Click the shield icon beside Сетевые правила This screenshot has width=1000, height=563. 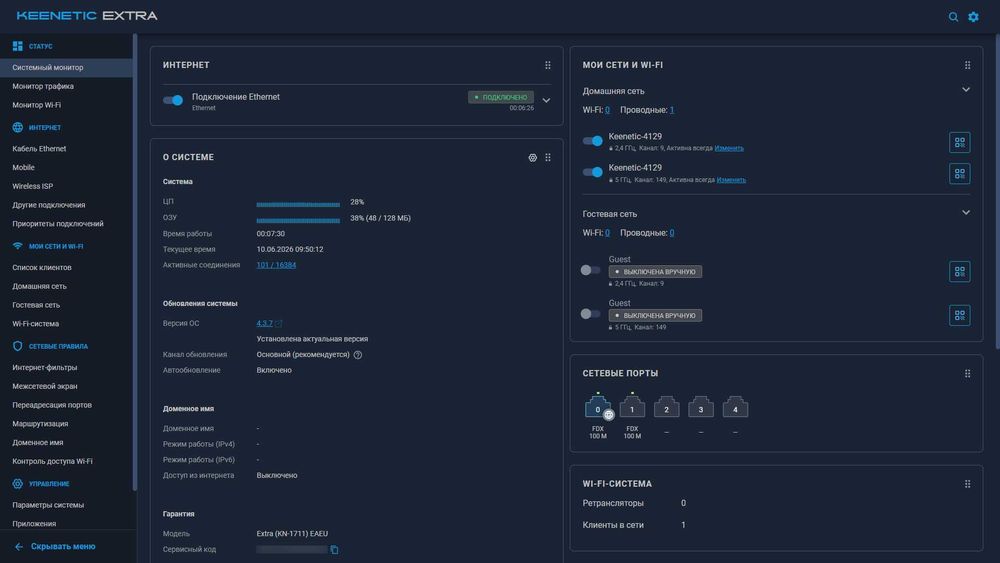[x=17, y=346]
